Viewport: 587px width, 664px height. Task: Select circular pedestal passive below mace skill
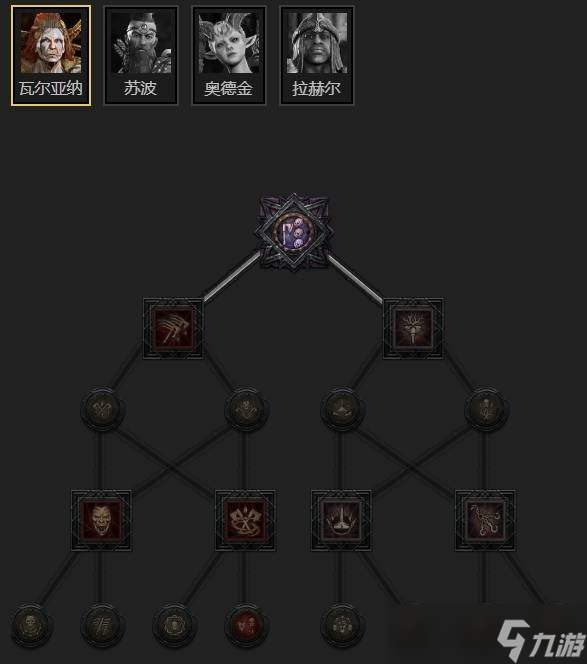point(341,409)
